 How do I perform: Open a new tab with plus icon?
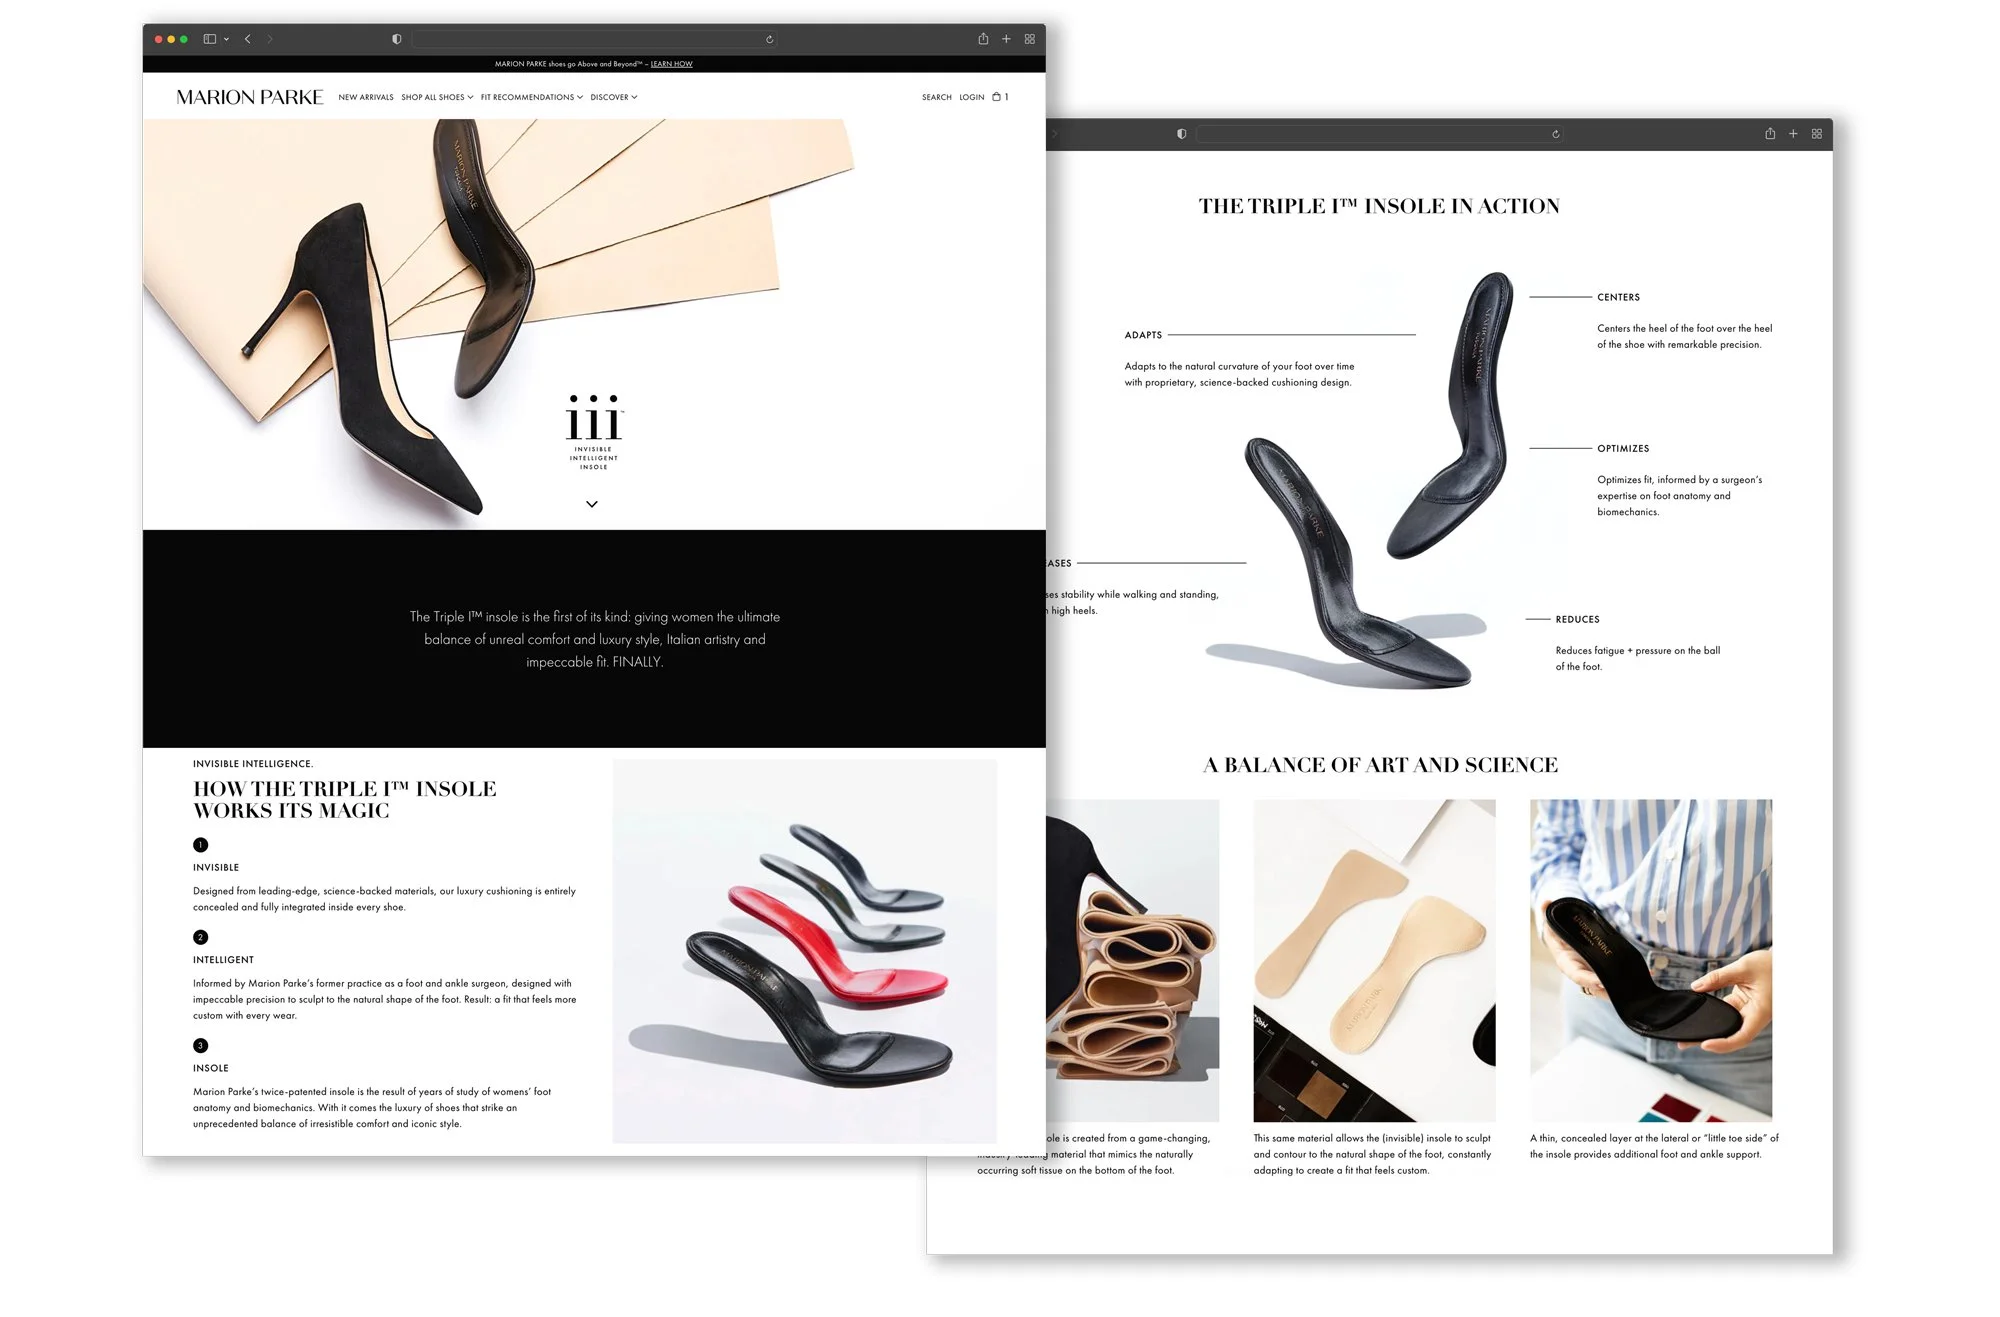[1006, 39]
